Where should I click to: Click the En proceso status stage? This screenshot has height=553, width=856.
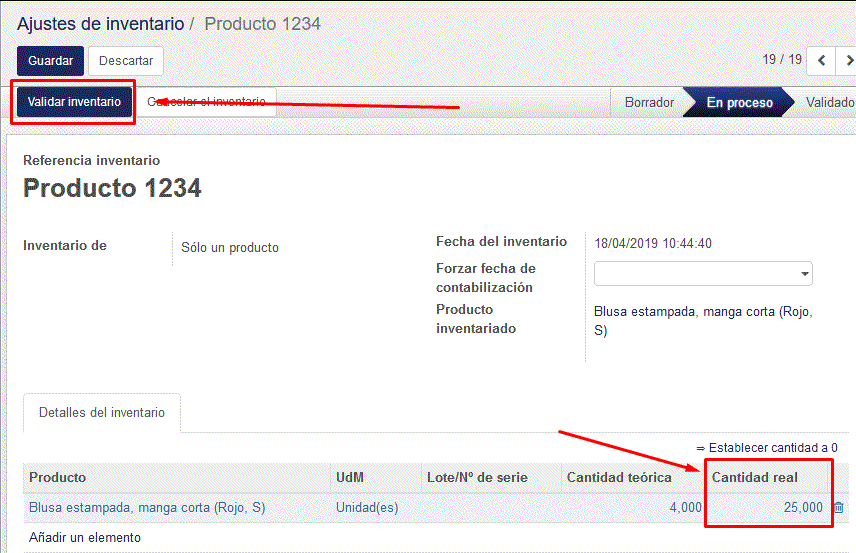tap(739, 103)
